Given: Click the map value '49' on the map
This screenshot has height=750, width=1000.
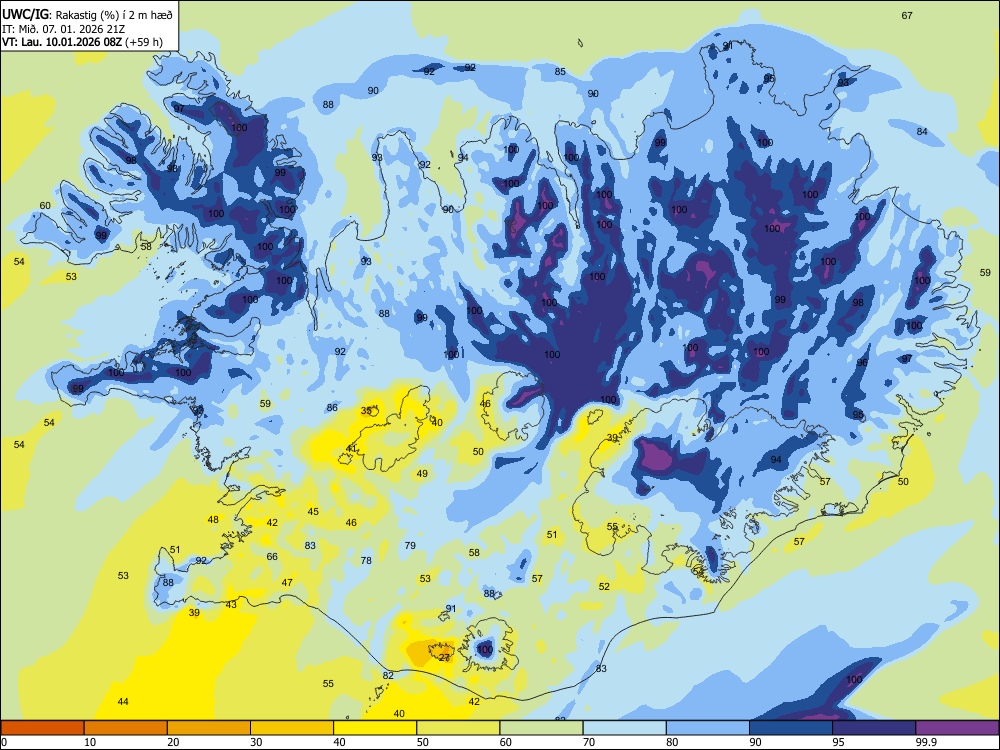Looking at the screenshot, I should click(422, 473).
